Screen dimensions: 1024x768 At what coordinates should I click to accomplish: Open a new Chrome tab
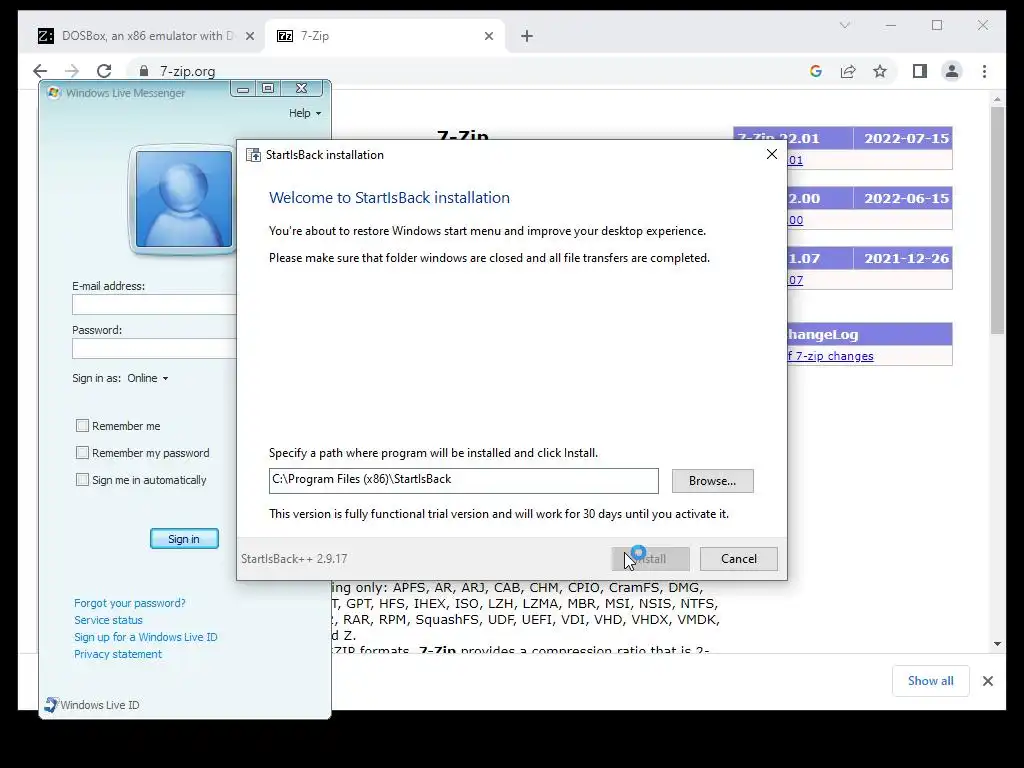pyautogui.click(x=527, y=37)
